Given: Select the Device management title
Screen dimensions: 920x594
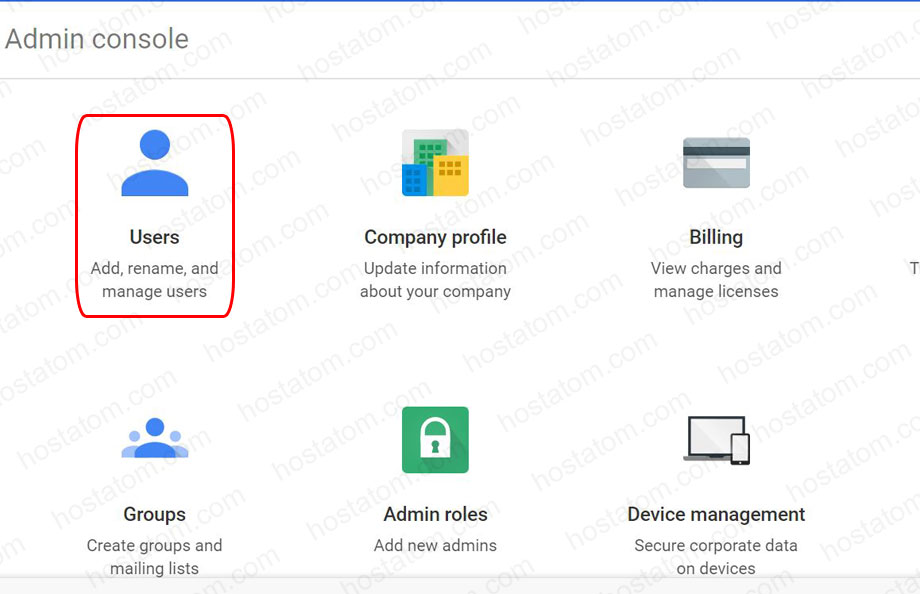Looking at the screenshot, I should [716, 514].
